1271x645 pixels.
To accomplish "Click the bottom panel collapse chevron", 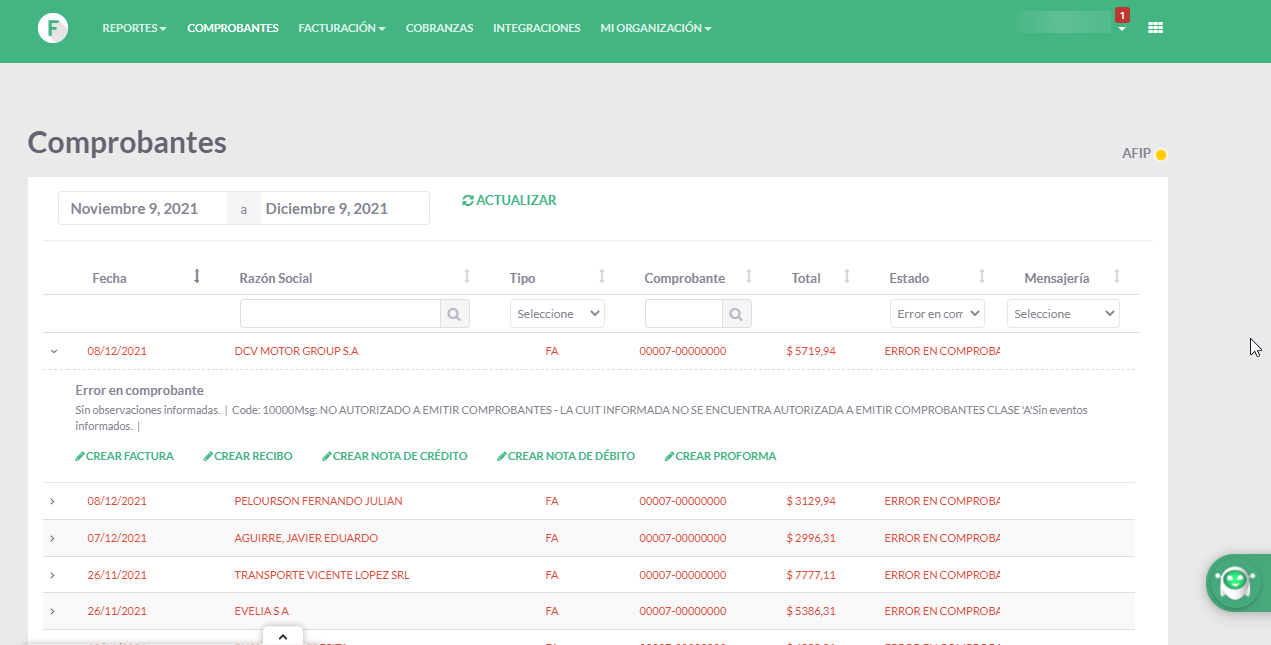I will [x=283, y=636].
